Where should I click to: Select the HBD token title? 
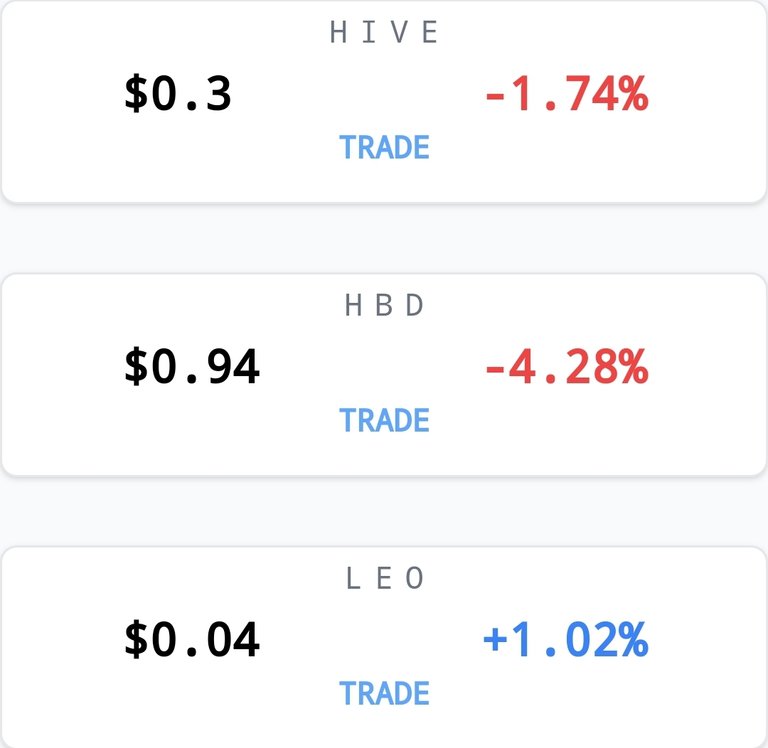click(384, 305)
